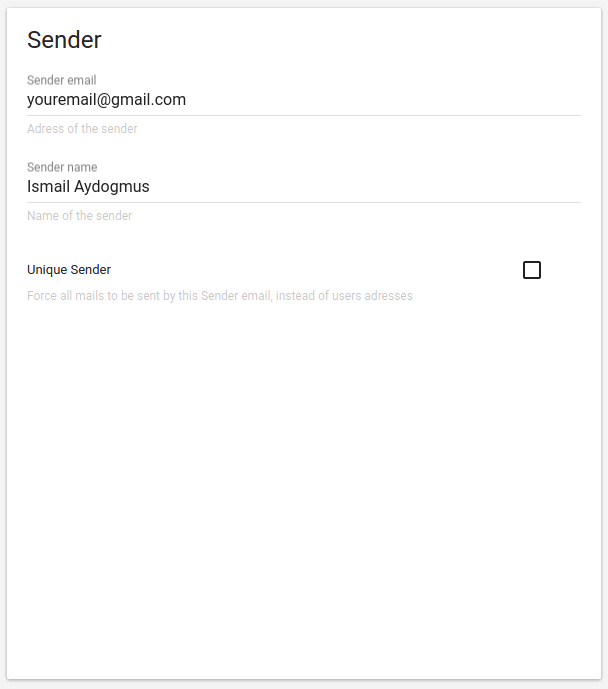The height and width of the screenshot is (689, 608).
Task: Click 'instead of users adresses' description text
Action: (344, 296)
